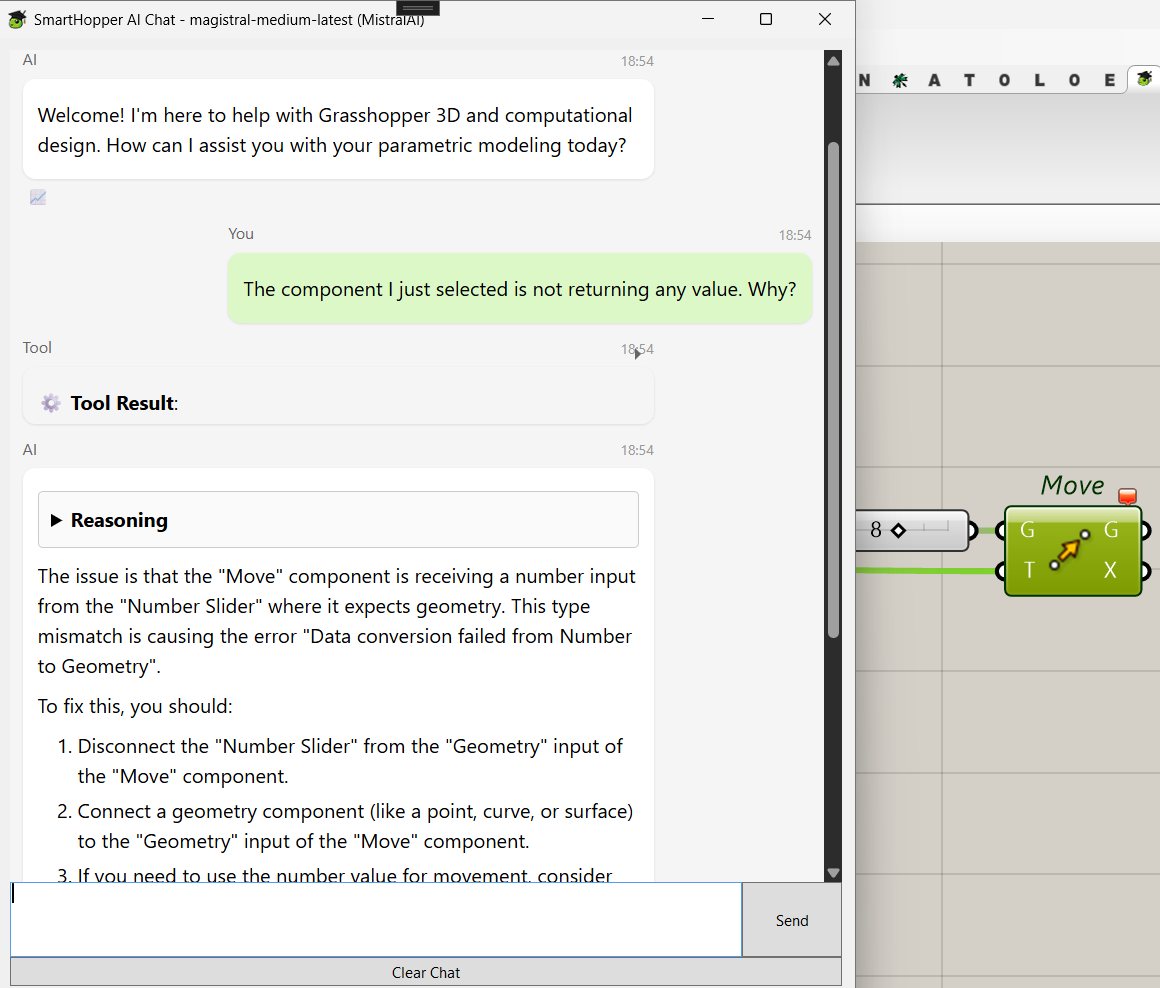Click the chat scrollbar down arrow
Image resolution: width=1160 pixels, height=988 pixels.
click(x=833, y=873)
